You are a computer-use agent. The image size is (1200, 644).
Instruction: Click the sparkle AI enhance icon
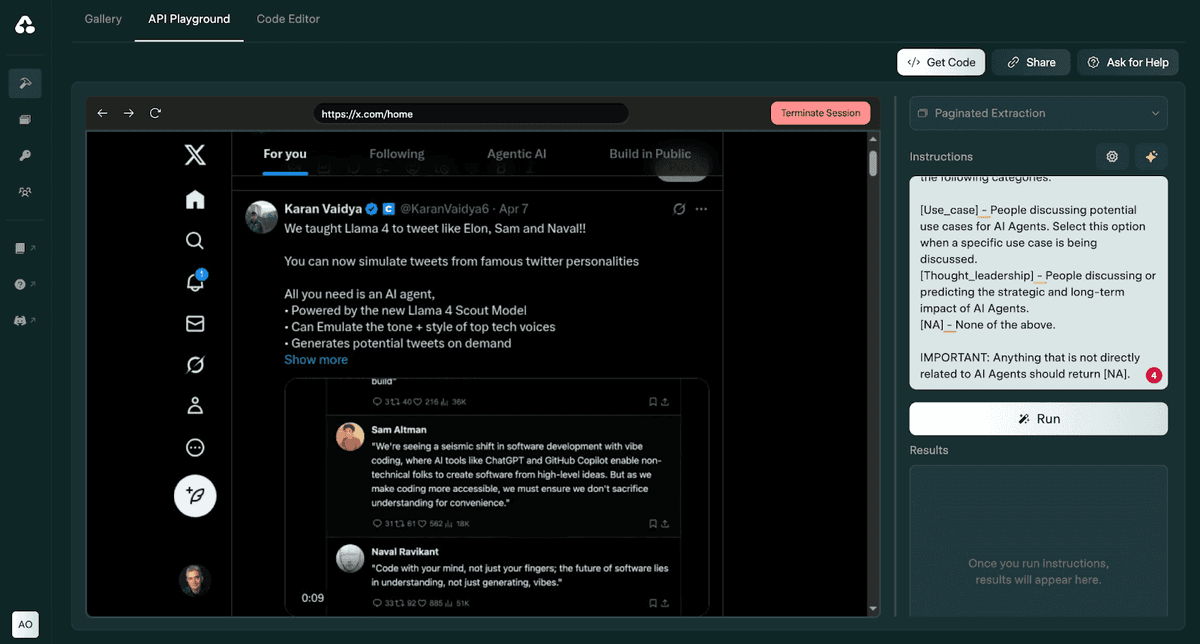point(1151,156)
